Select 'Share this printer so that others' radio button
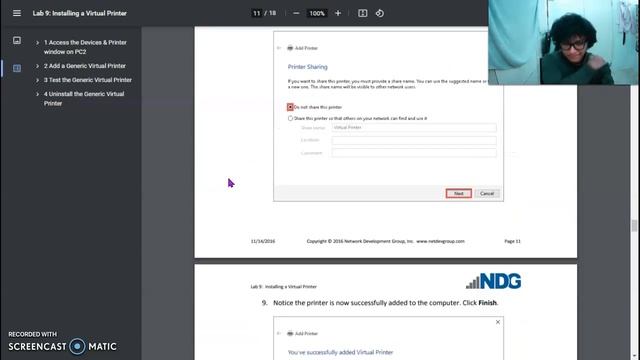This screenshot has height=360, width=640. [290, 118]
